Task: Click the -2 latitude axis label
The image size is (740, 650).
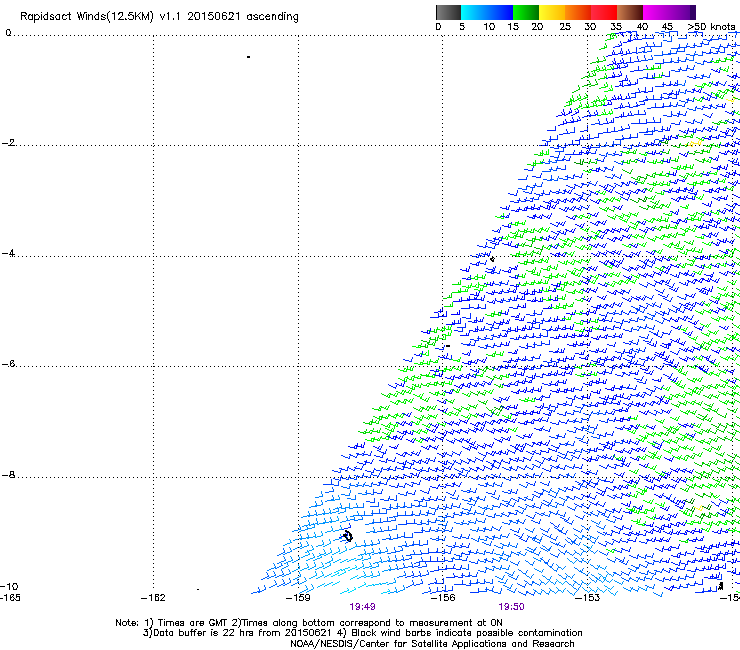Action: (x=8, y=143)
